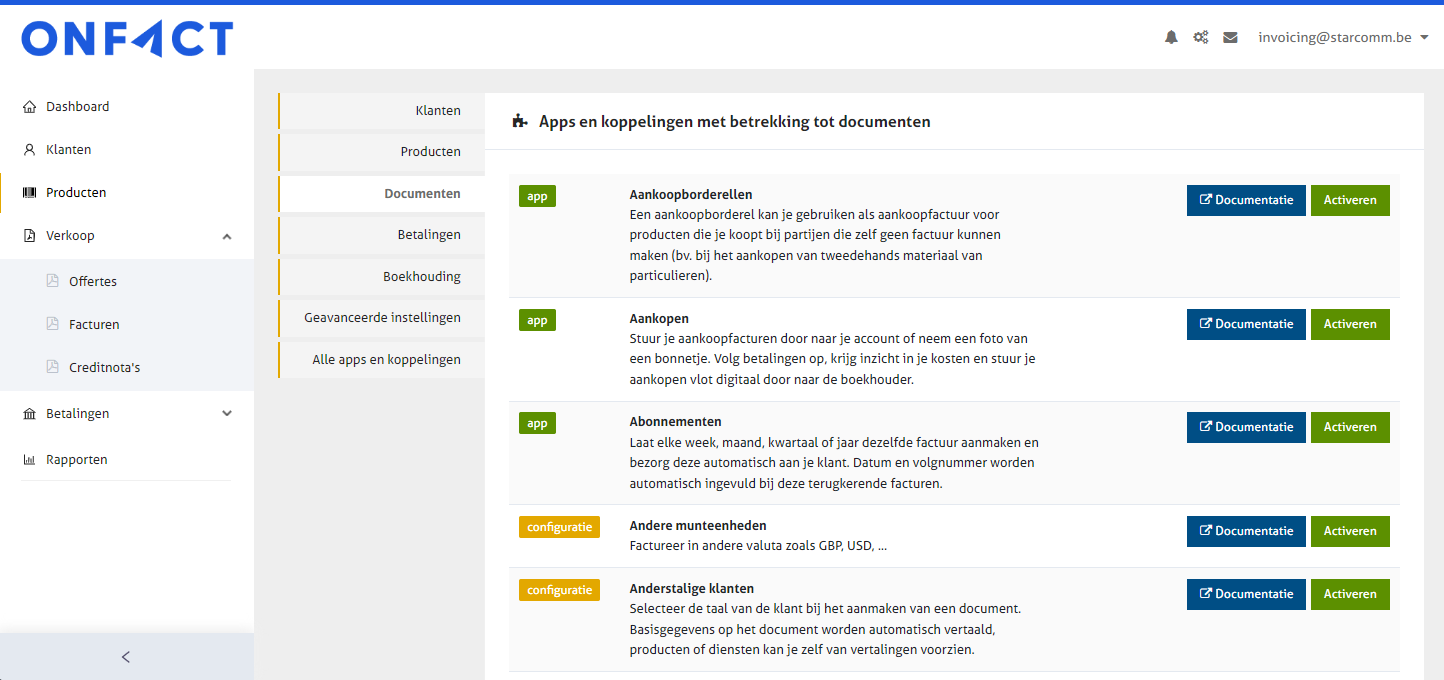The height and width of the screenshot is (680, 1444).
Task: Collapse the Verkoop menu section
Action: 227,236
